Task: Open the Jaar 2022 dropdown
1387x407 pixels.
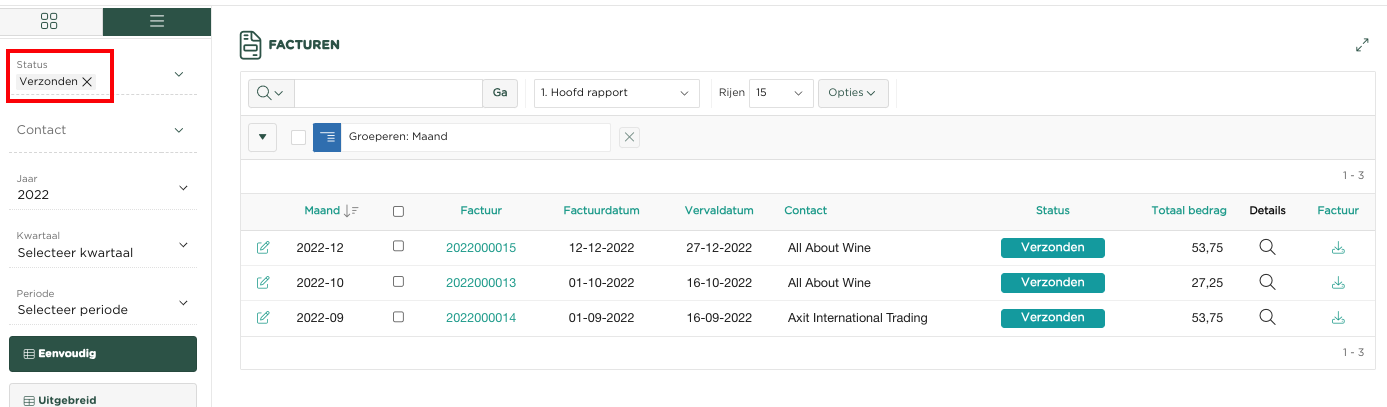Action: 183,188
